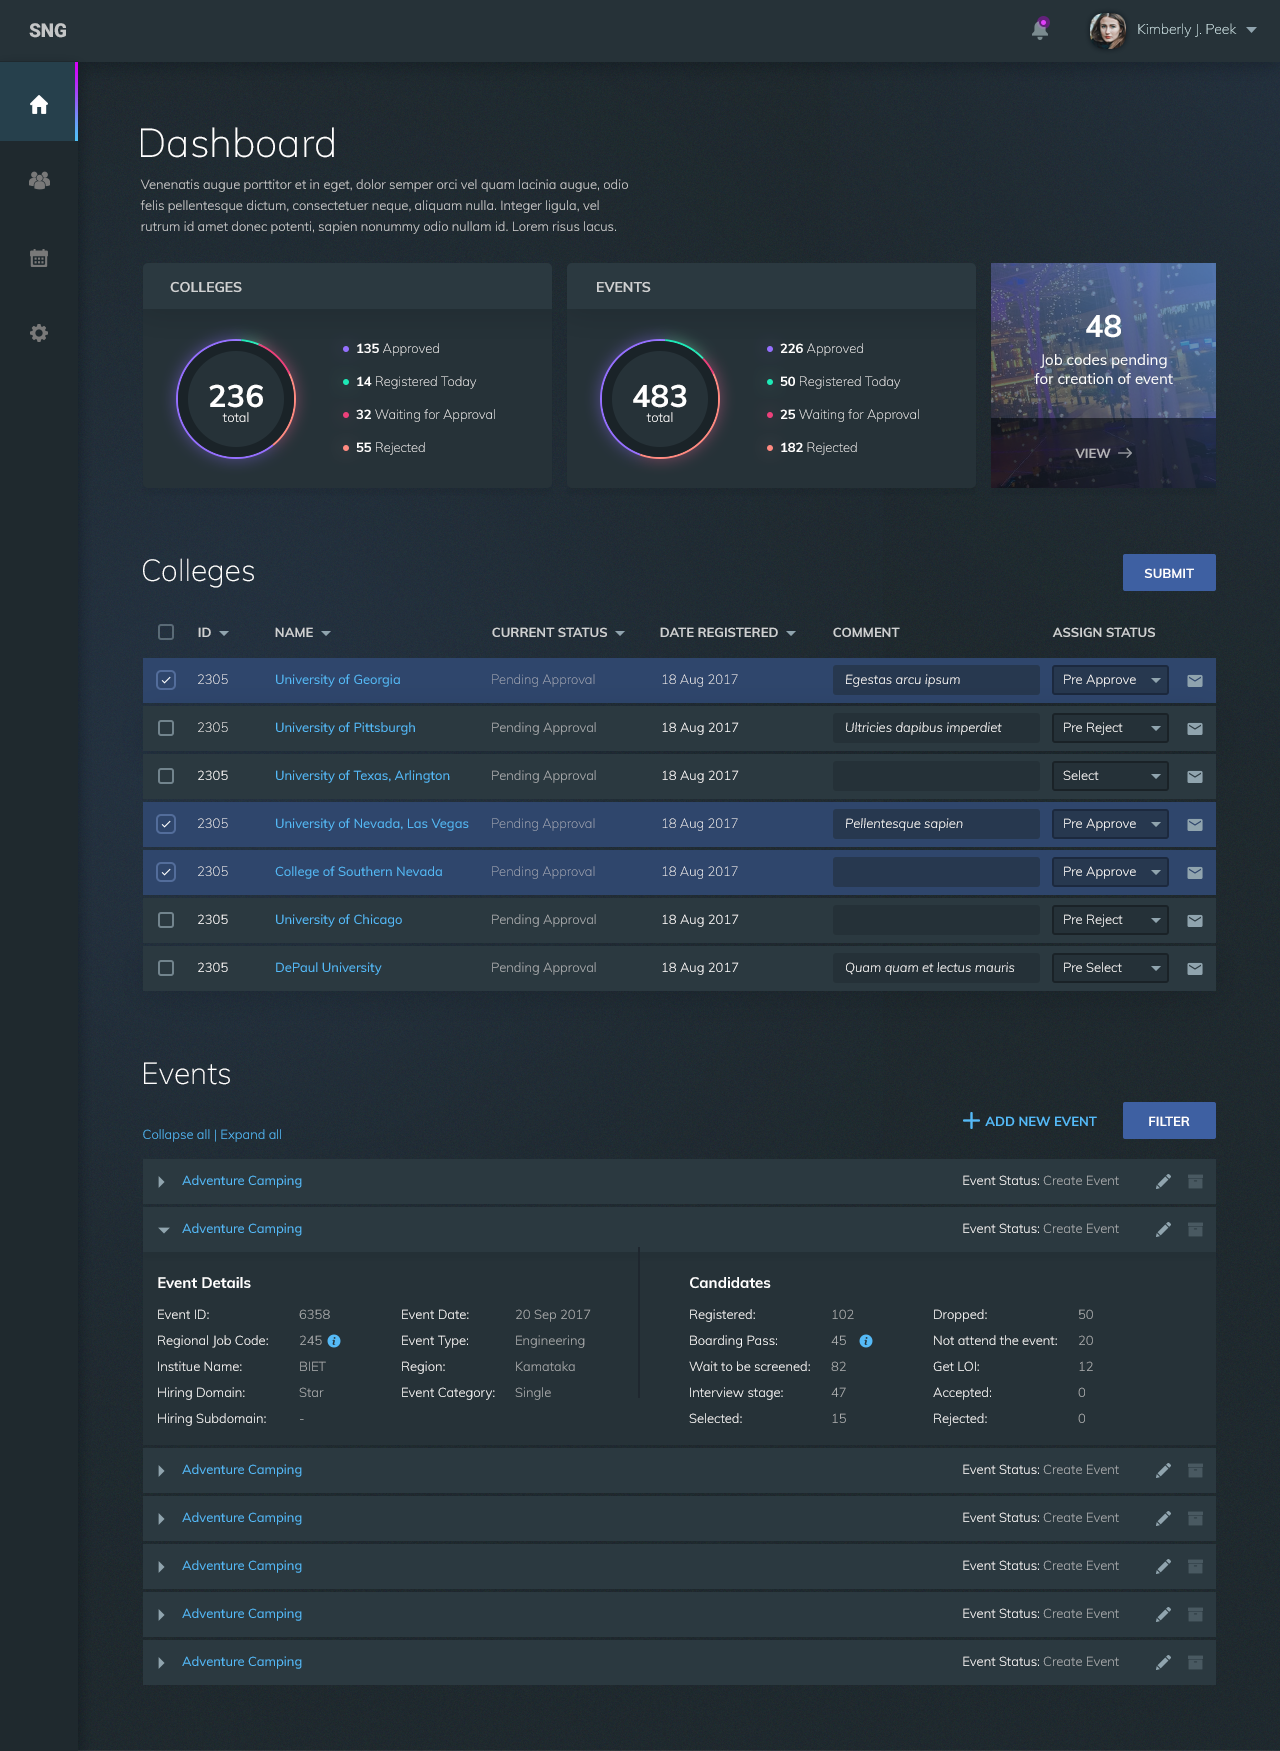Click the arrow icon next to VIEW
The width and height of the screenshot is (1280, 1751).
1125,453
